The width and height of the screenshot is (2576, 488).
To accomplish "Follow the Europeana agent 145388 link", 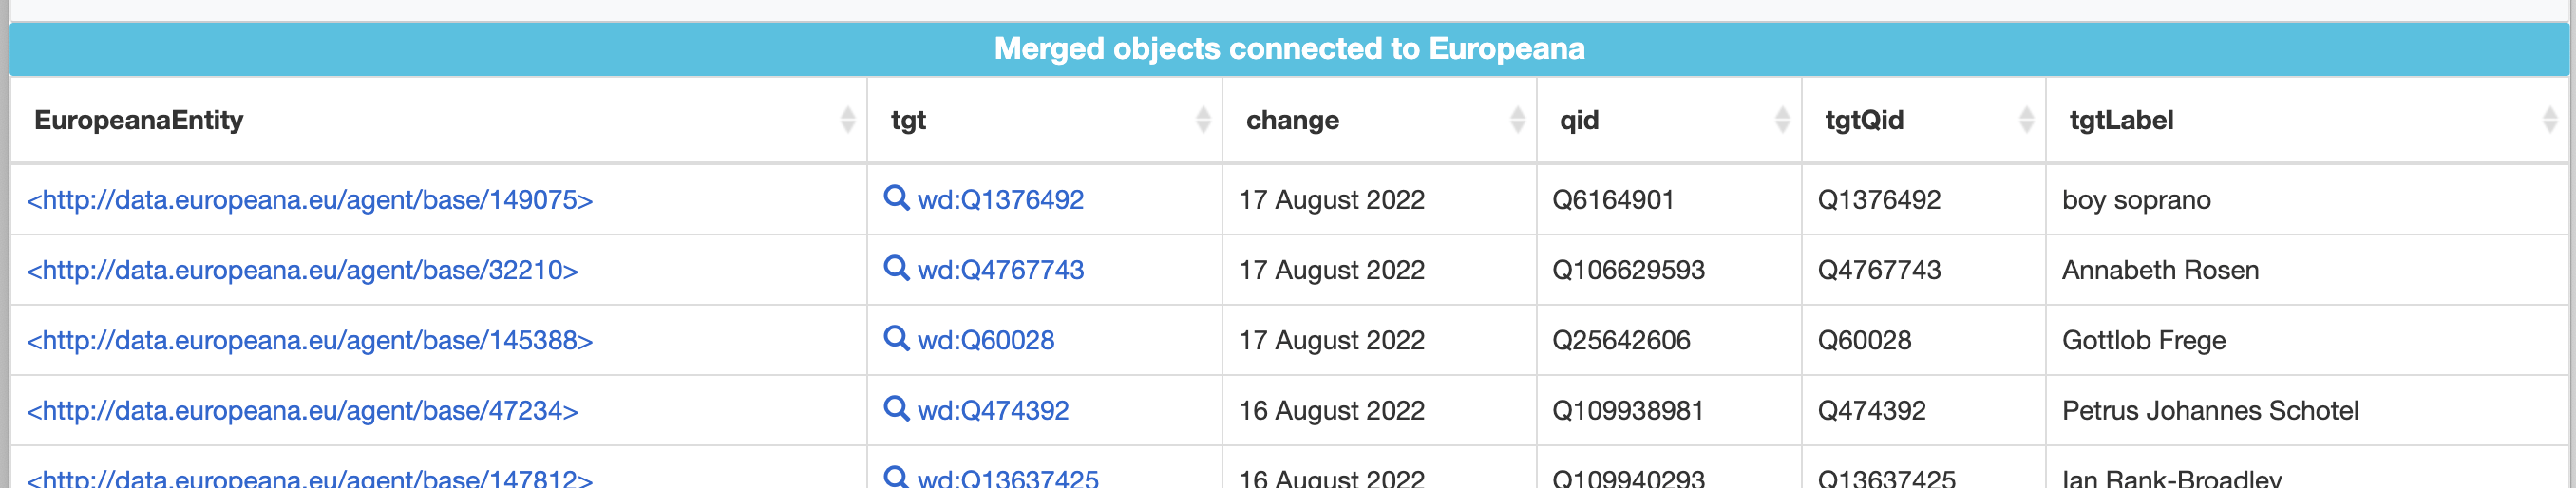I will pos(310,340).
